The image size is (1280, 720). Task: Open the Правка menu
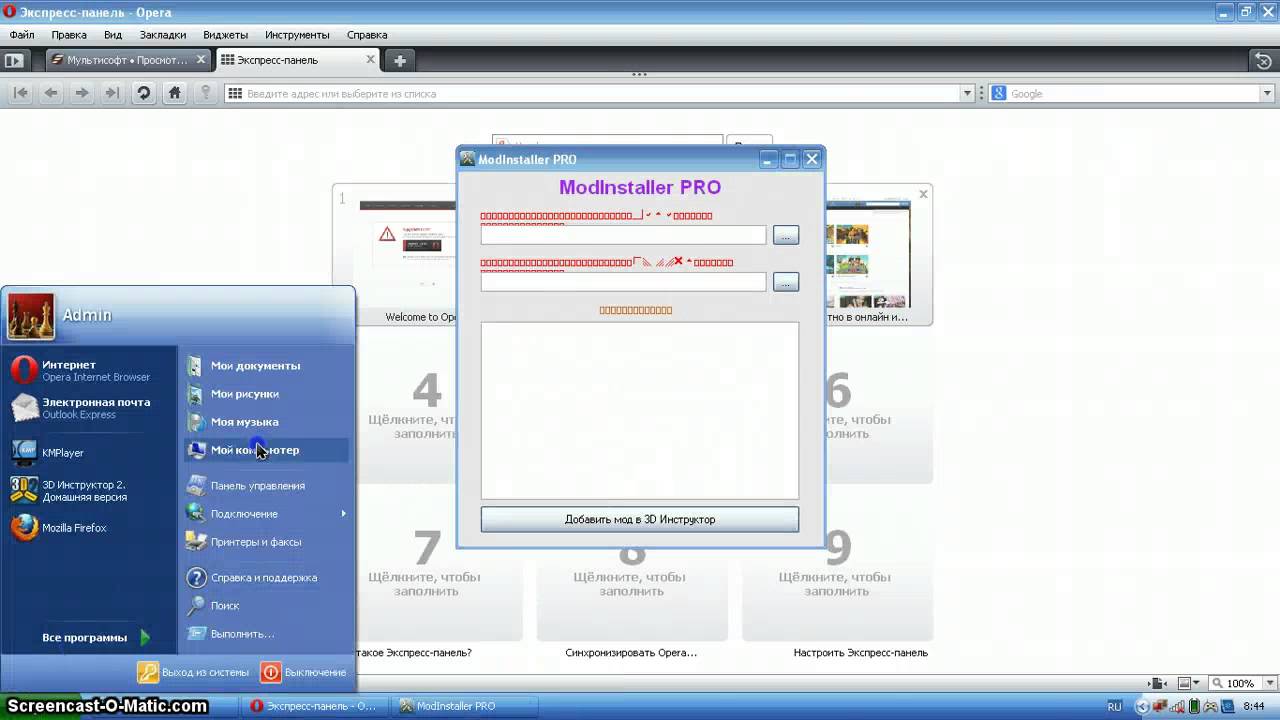(x=69, y=35)
